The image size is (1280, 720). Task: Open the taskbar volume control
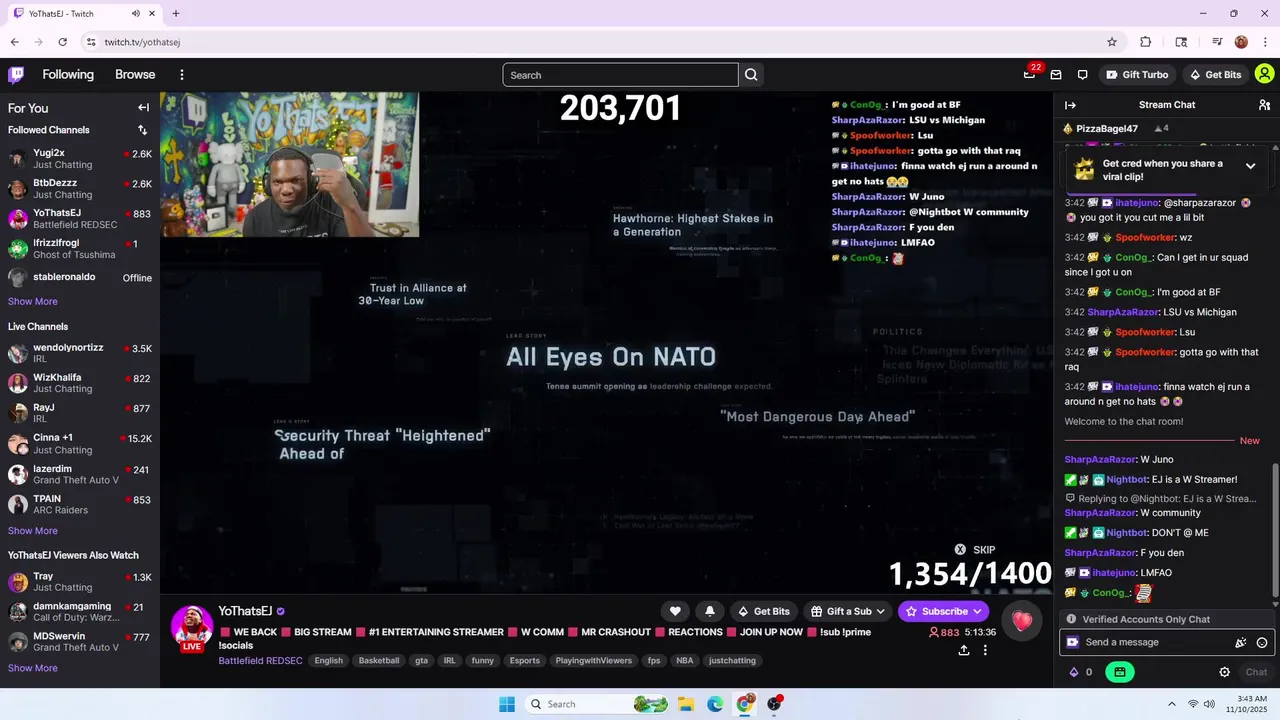[x=1210, y=704]
